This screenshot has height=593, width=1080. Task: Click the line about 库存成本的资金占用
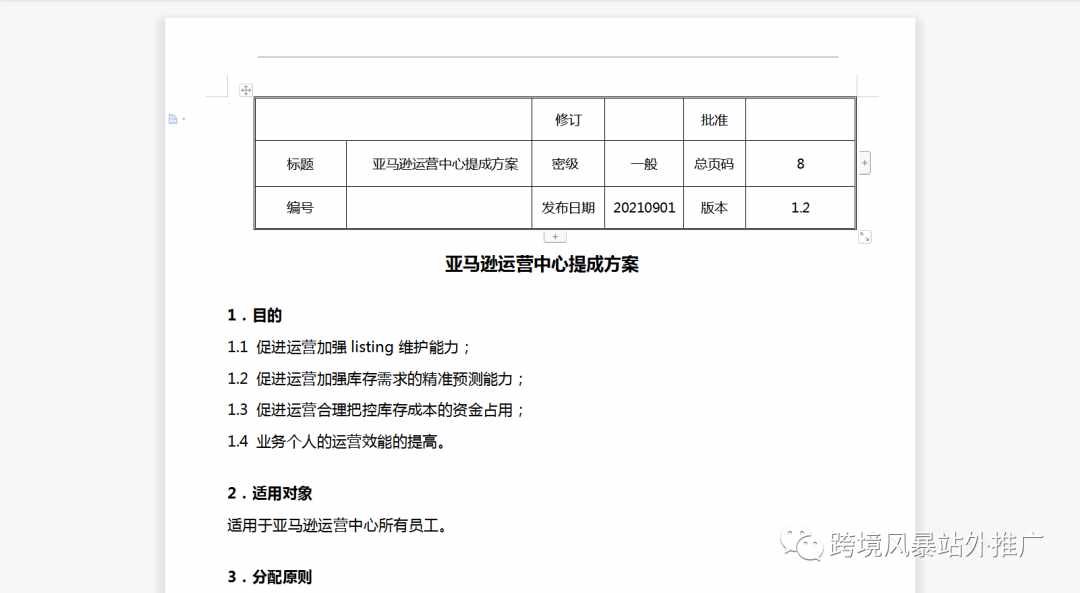tap(375, 410)
